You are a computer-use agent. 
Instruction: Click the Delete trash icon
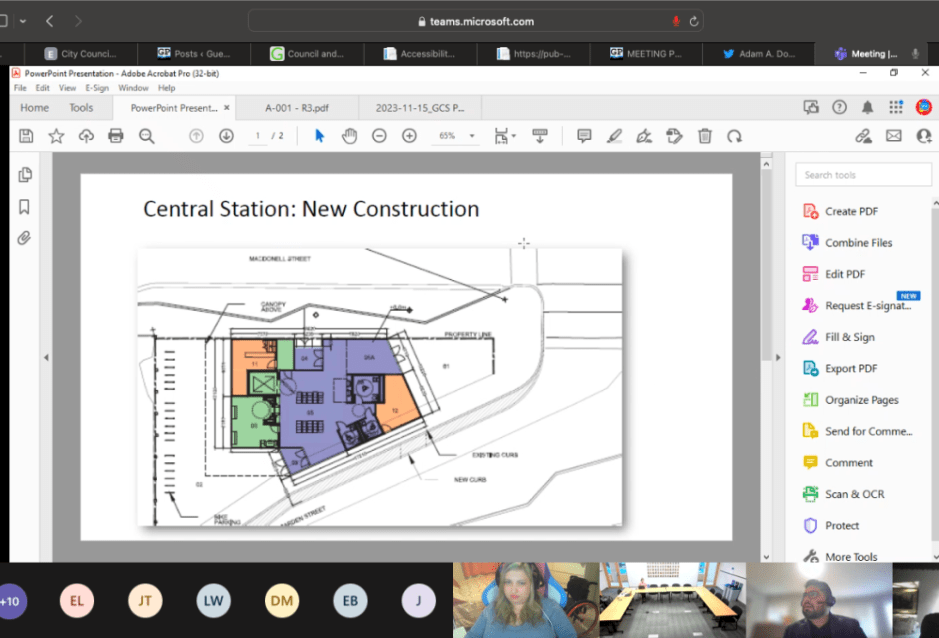click(x=704, y=136)
